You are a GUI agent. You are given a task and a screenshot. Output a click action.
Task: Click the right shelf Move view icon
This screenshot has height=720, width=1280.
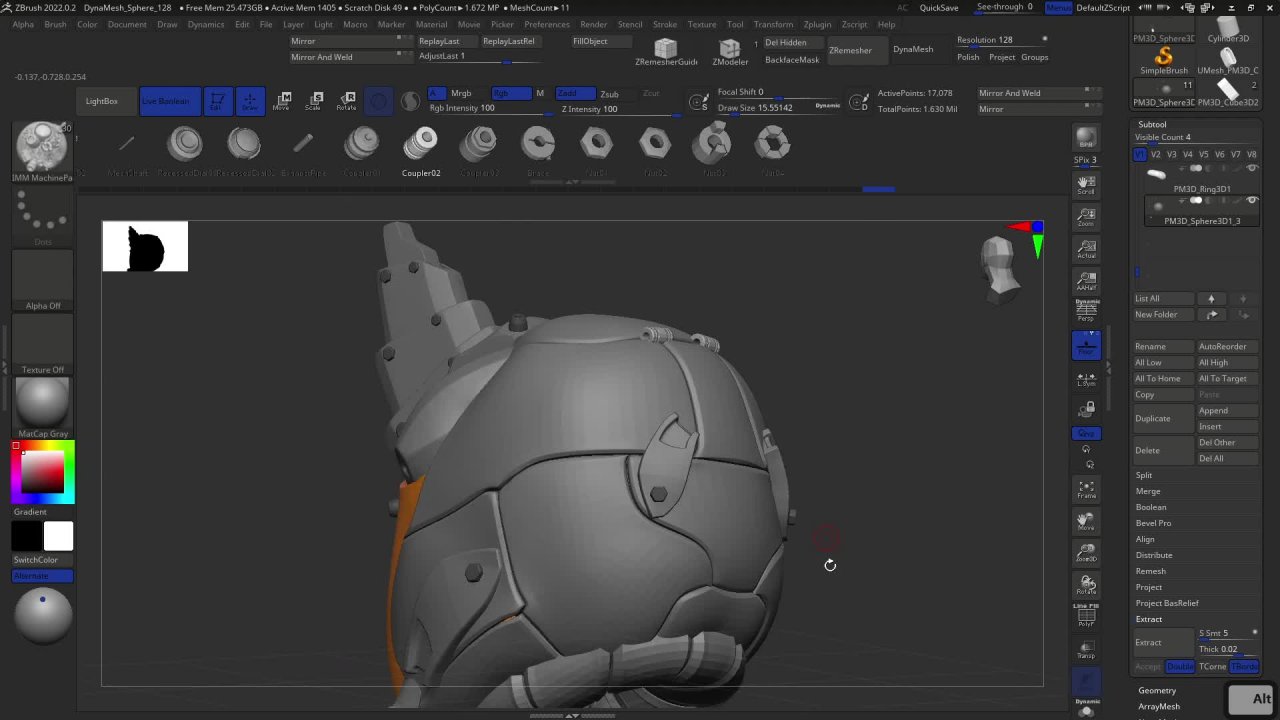click(1086, 521)
